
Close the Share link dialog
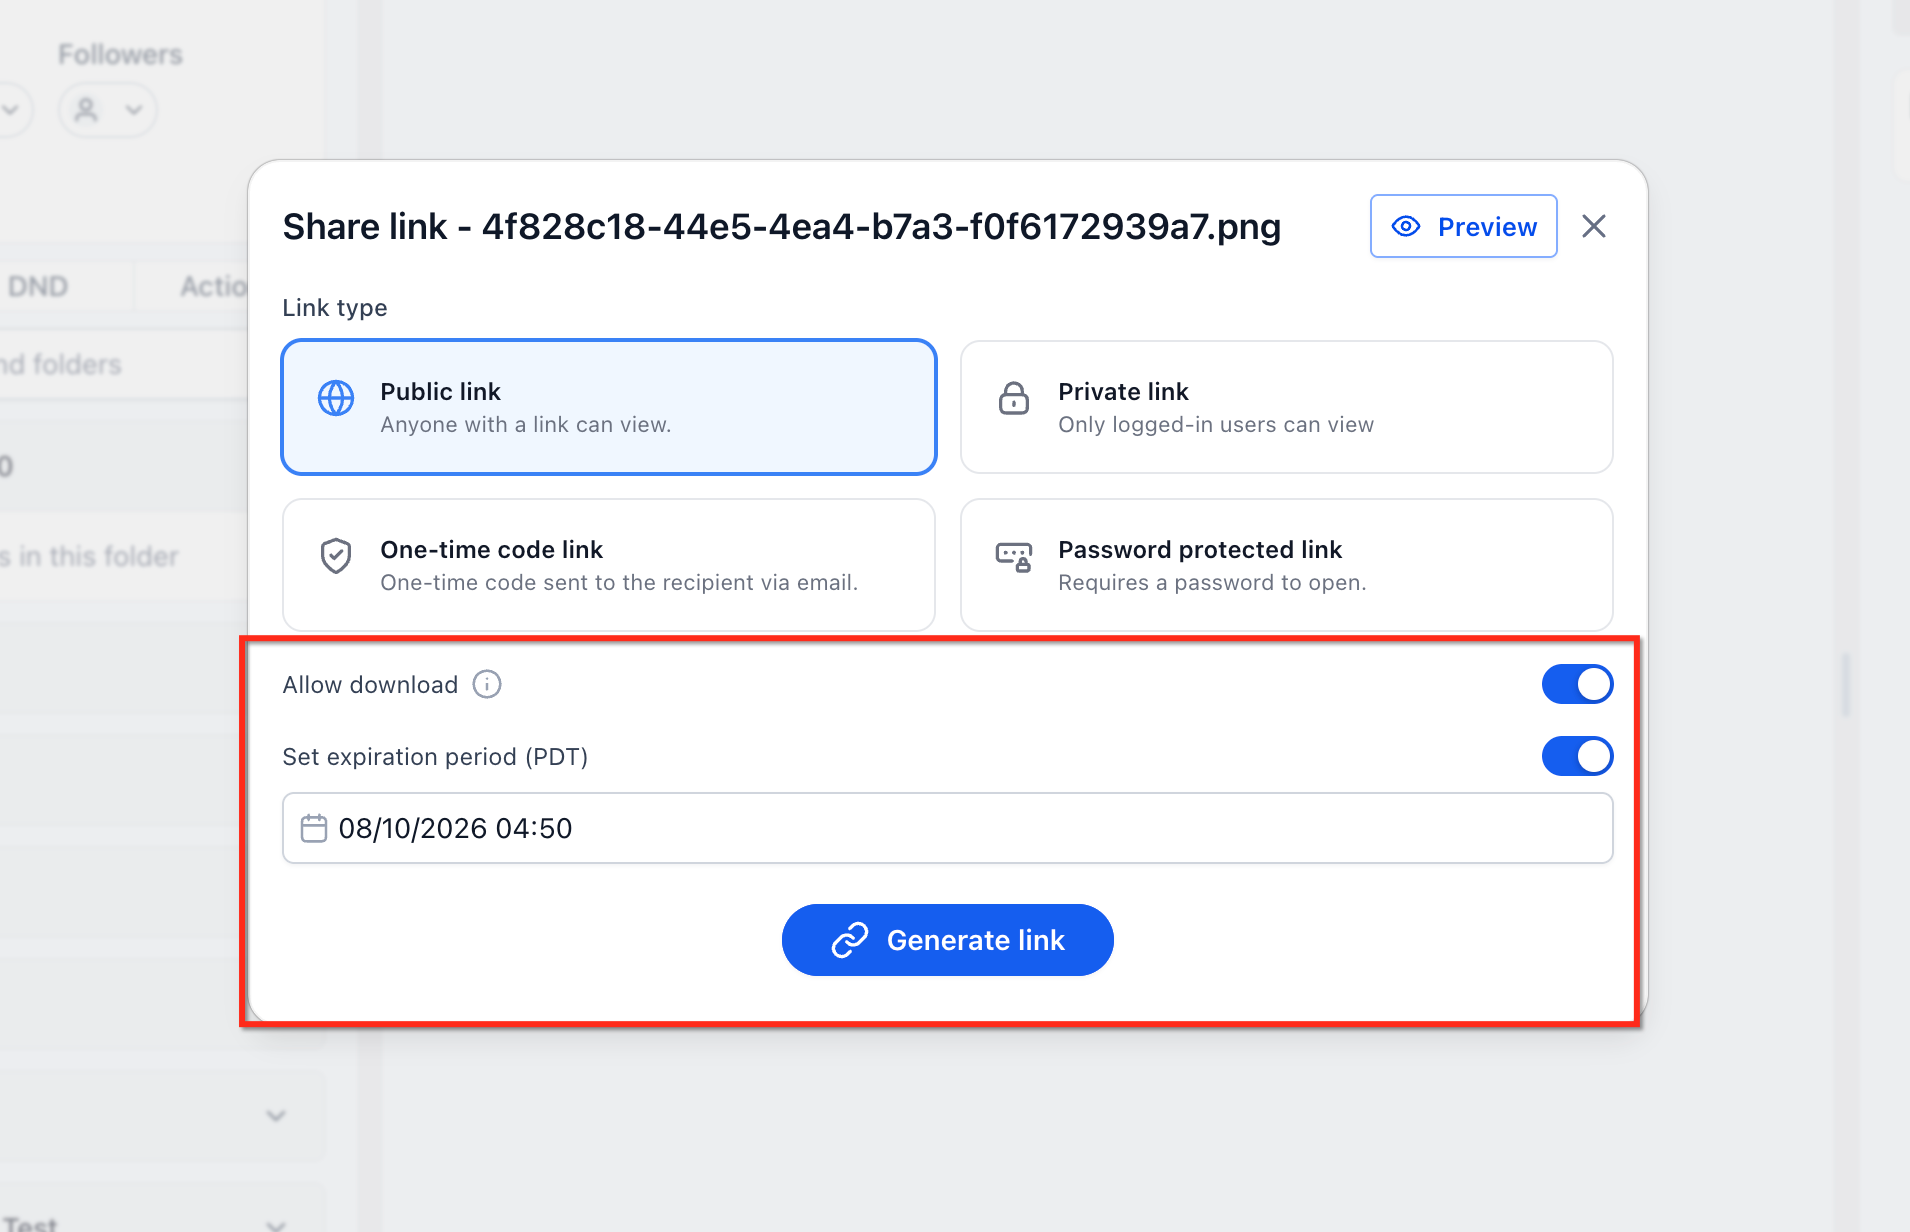click(x=1594, y=227)
